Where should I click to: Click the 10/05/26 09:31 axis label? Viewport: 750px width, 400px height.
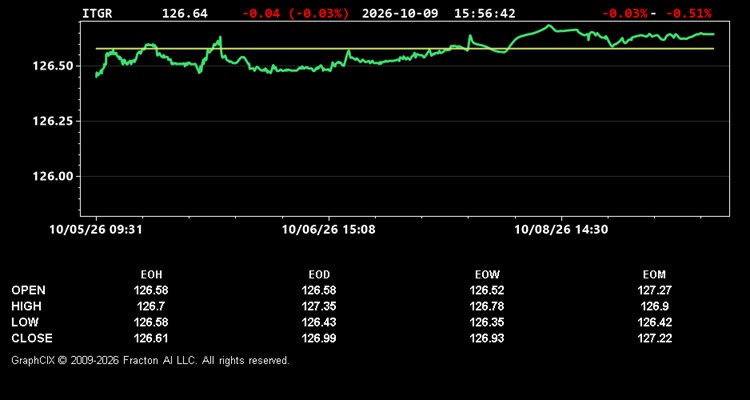(96, 230)
